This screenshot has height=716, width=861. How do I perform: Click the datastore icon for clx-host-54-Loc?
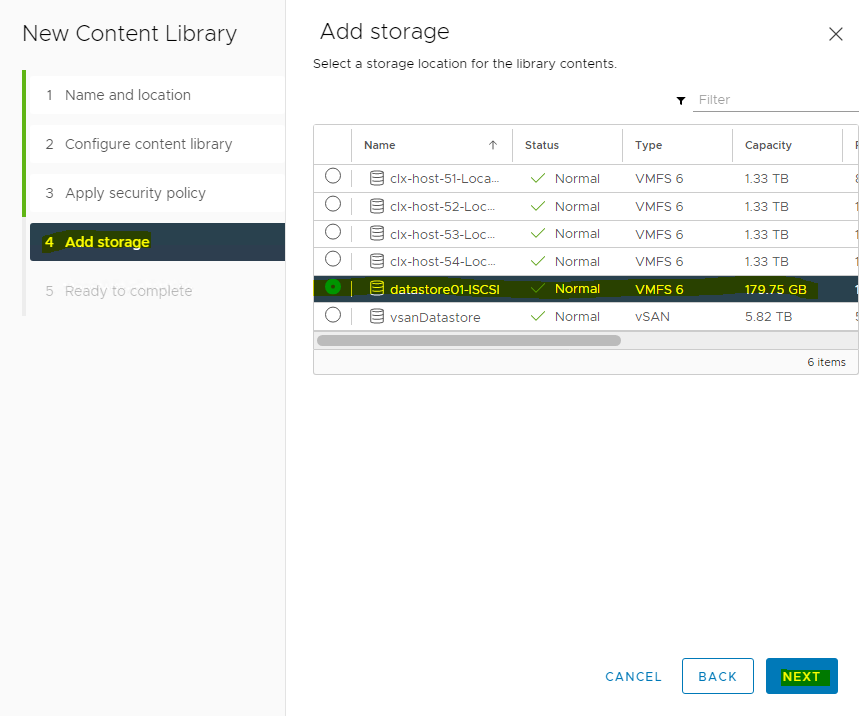click(x=377, y=261)
